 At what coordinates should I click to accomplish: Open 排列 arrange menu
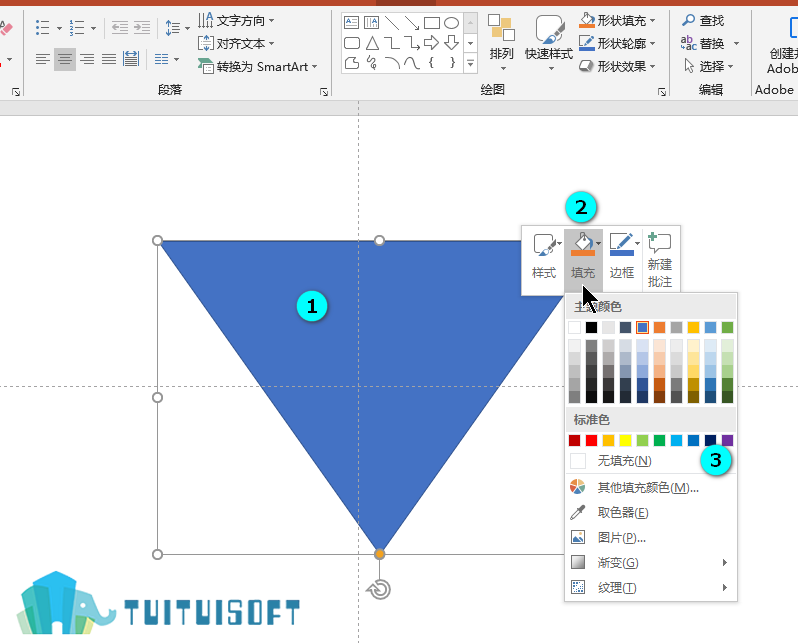tap(502, 43)
